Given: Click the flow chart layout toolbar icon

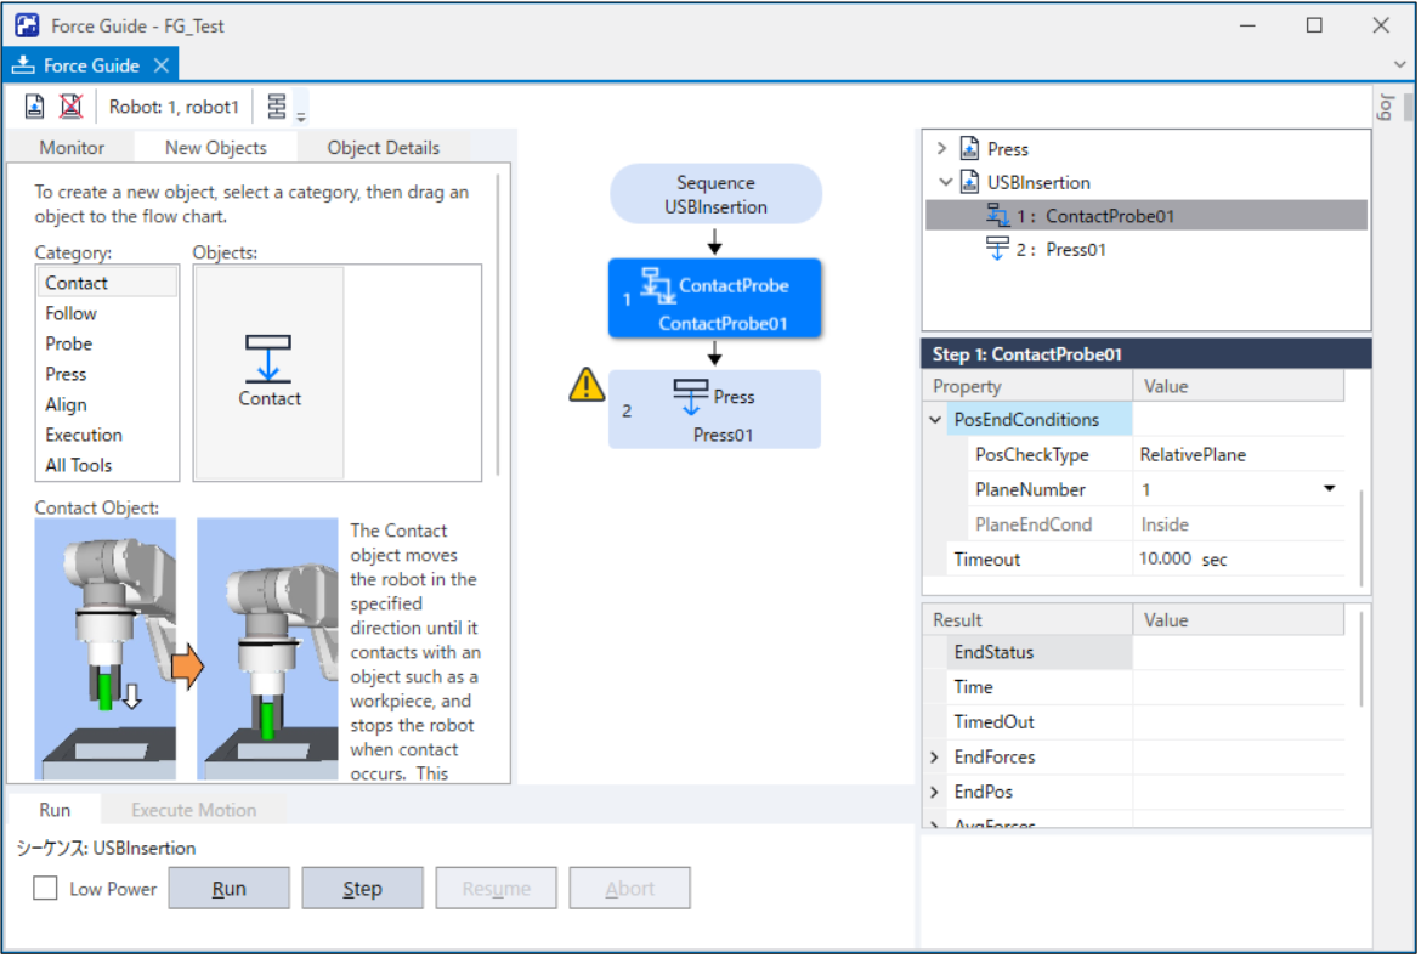Looking at the screenshot, I should click(x=277, y=106).
